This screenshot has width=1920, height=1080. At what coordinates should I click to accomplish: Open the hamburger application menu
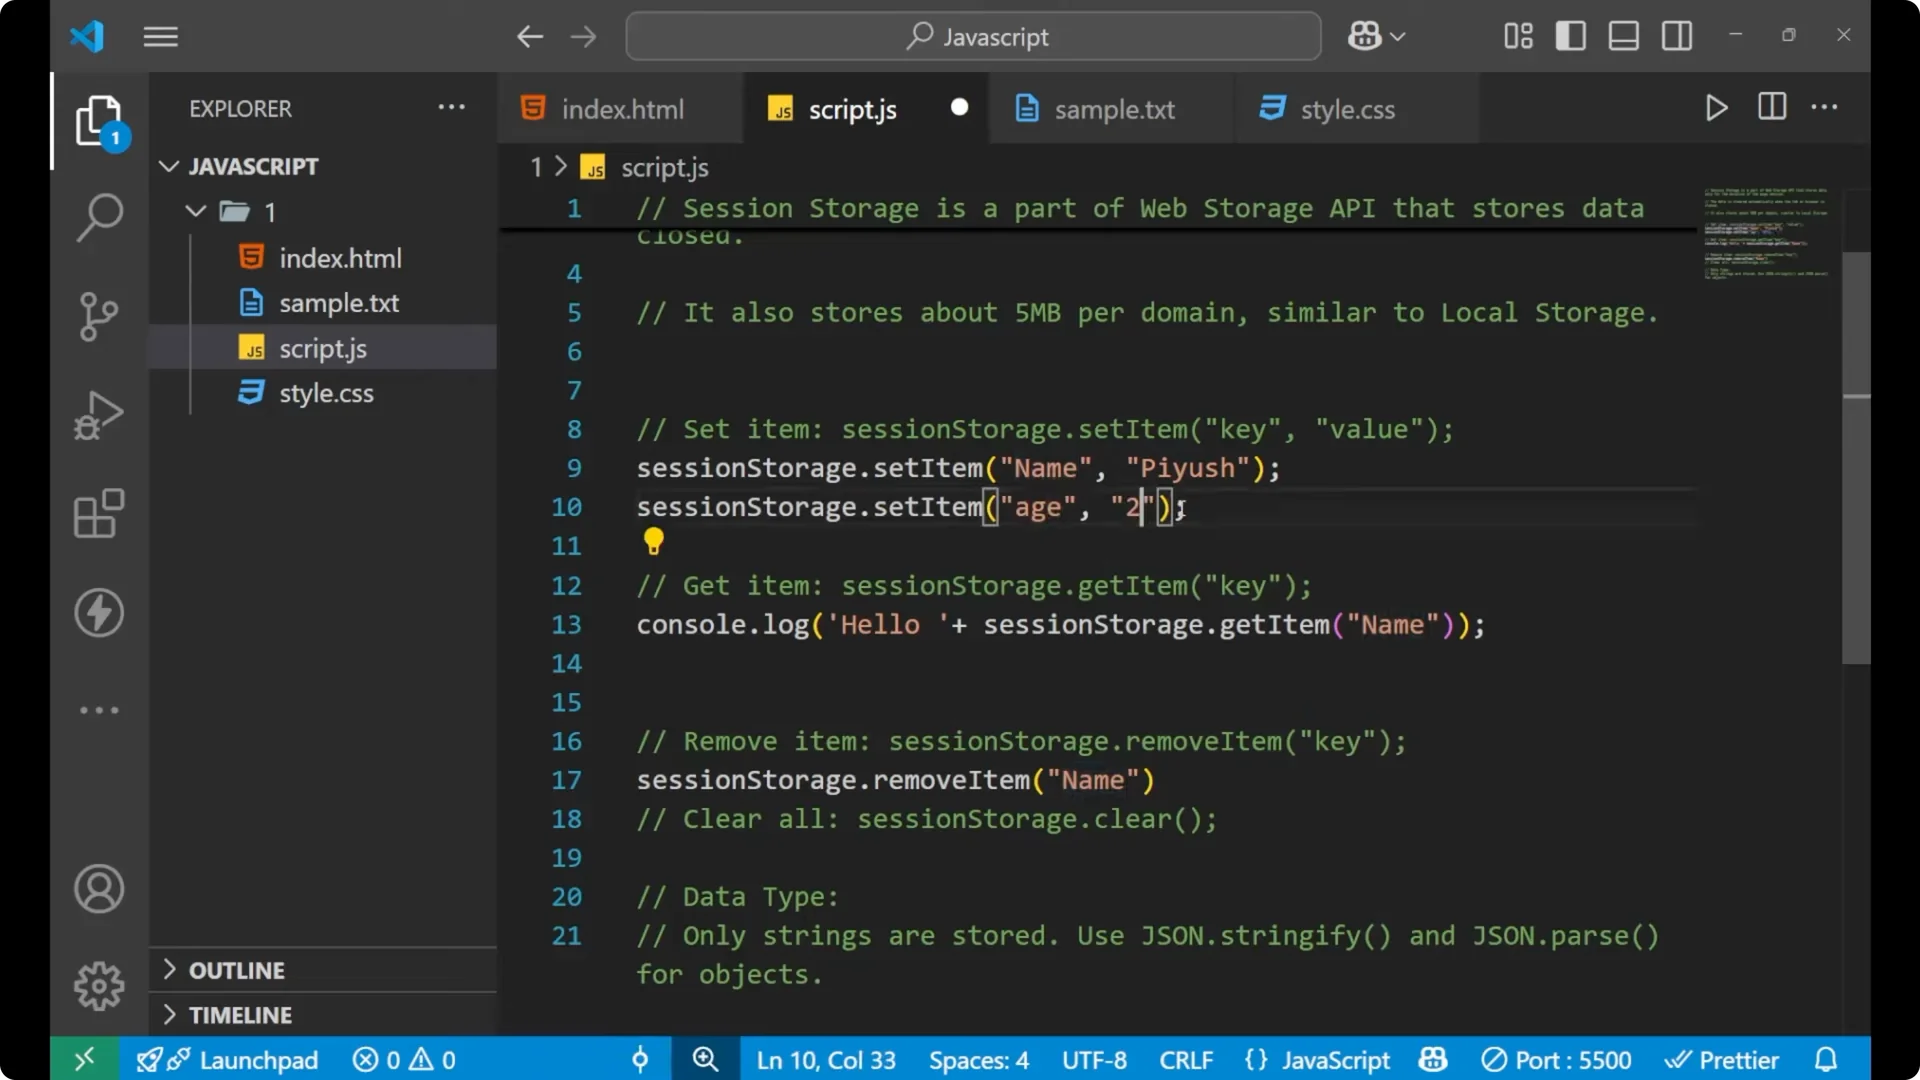(160, 36)
